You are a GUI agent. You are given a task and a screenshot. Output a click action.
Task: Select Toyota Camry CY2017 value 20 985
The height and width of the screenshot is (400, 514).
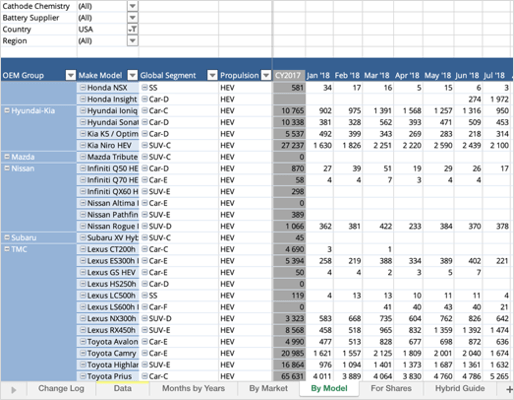point(289,353)
